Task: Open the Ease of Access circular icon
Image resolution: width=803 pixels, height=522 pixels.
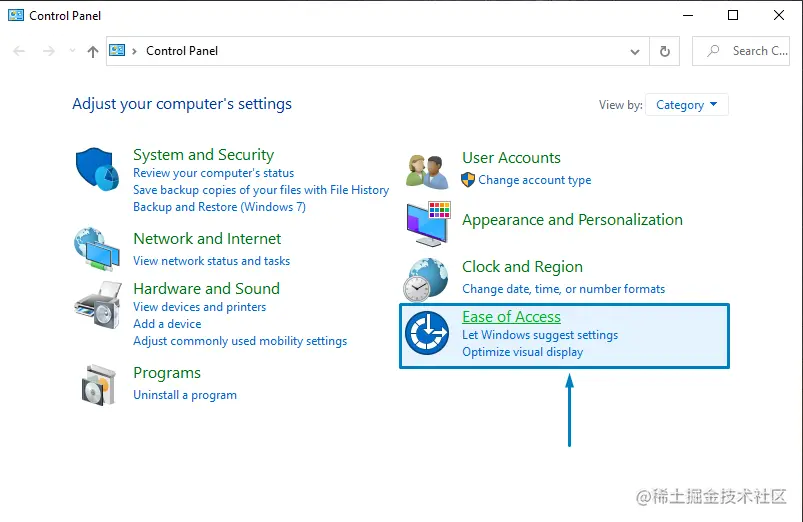Action: (427, 333)
